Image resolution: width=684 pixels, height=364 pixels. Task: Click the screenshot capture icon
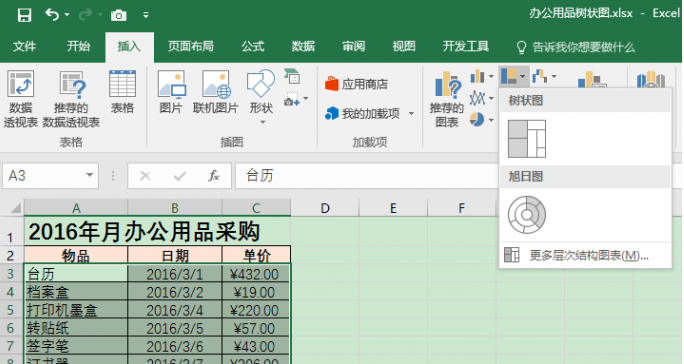click(x=292, y=100)
